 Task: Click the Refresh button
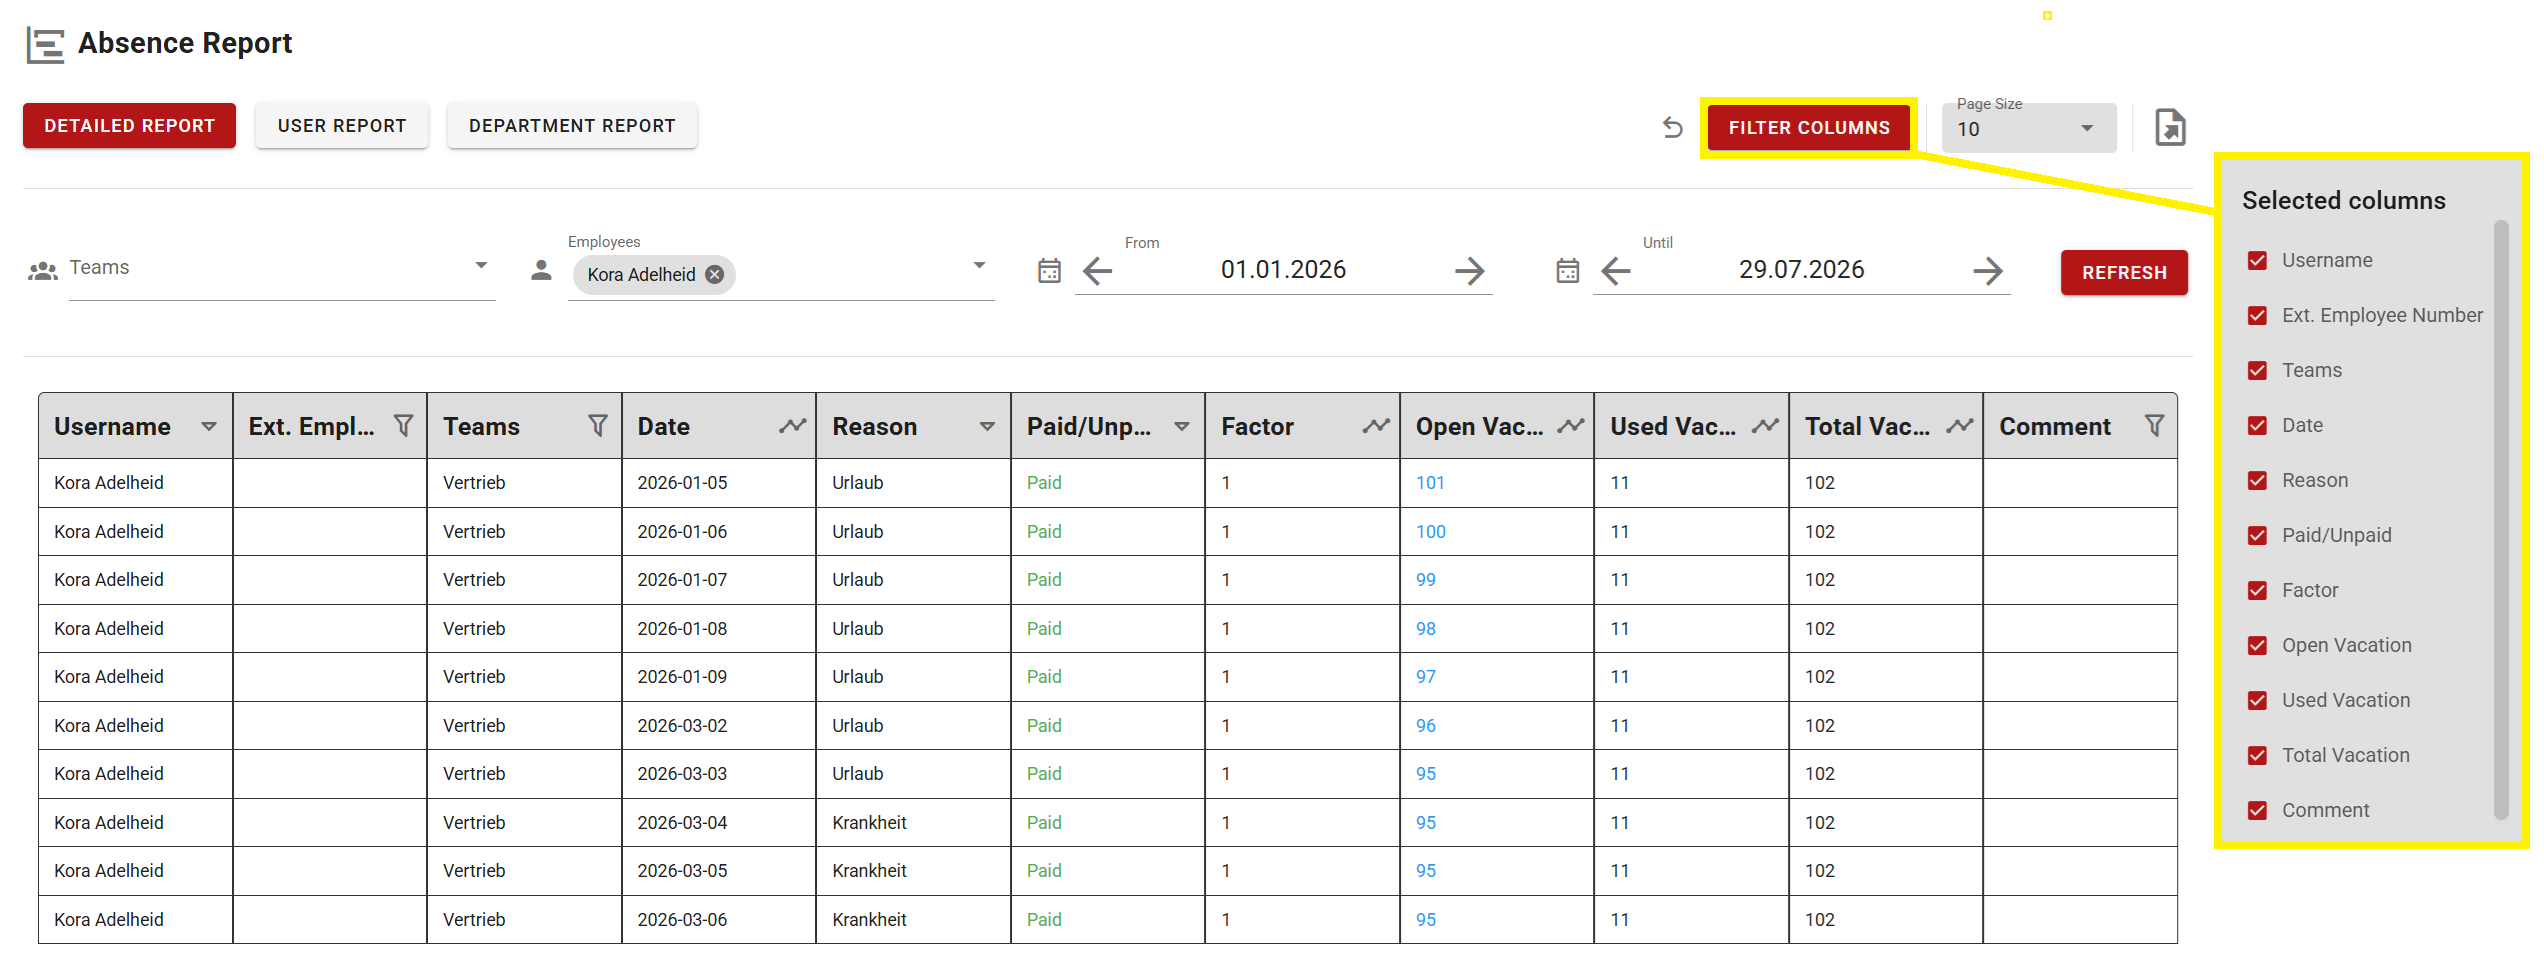2124,273
